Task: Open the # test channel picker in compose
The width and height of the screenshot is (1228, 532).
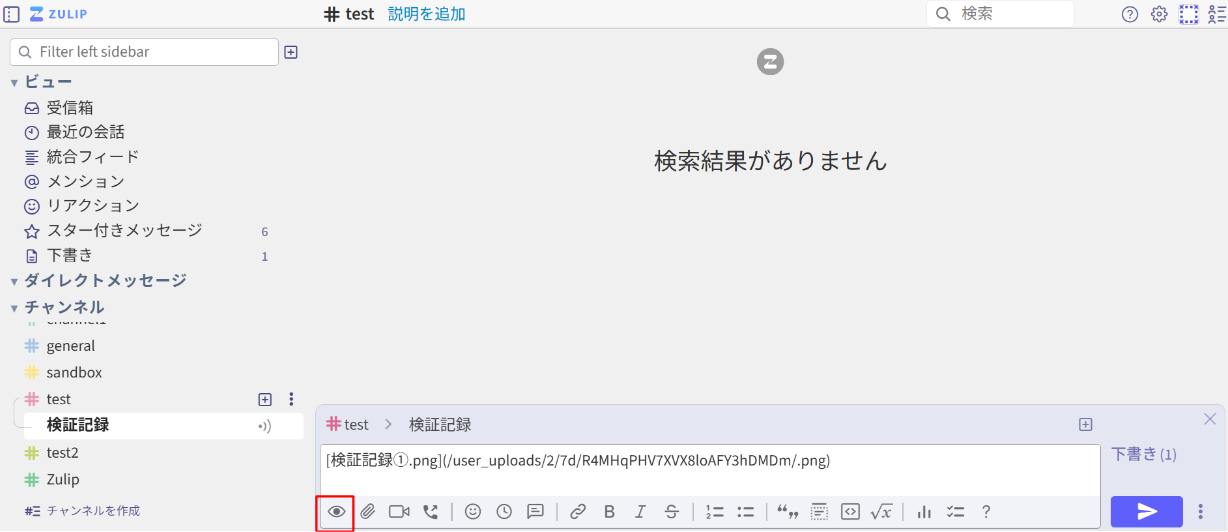Action: (347, 425)
